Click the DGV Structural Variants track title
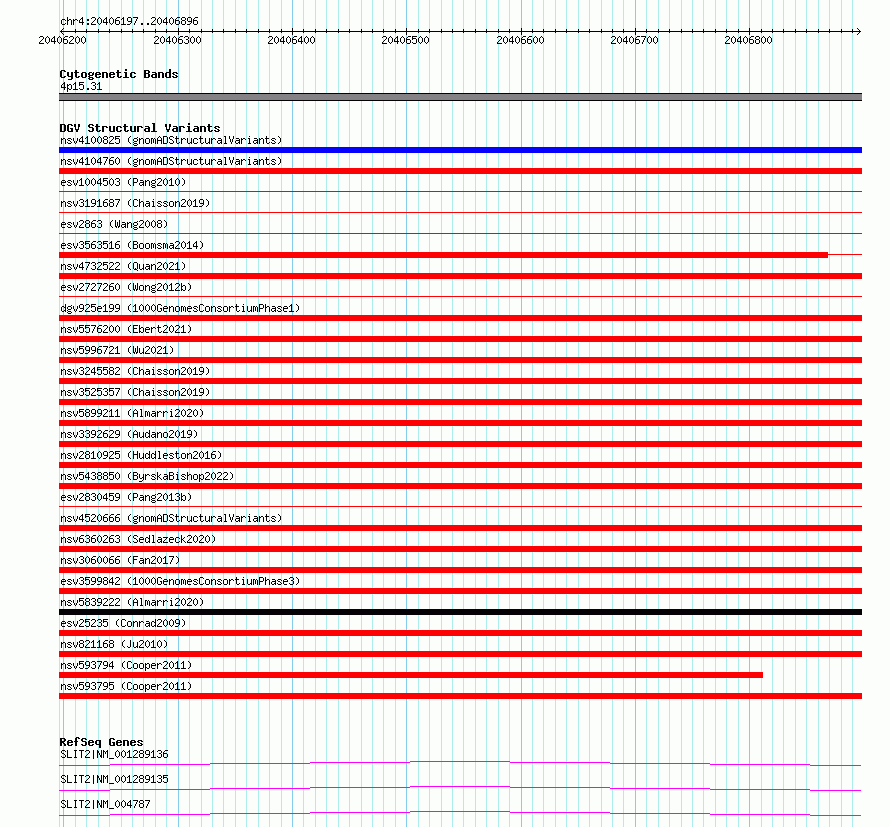This screenshot has width=890, height=827. point(140,128)
